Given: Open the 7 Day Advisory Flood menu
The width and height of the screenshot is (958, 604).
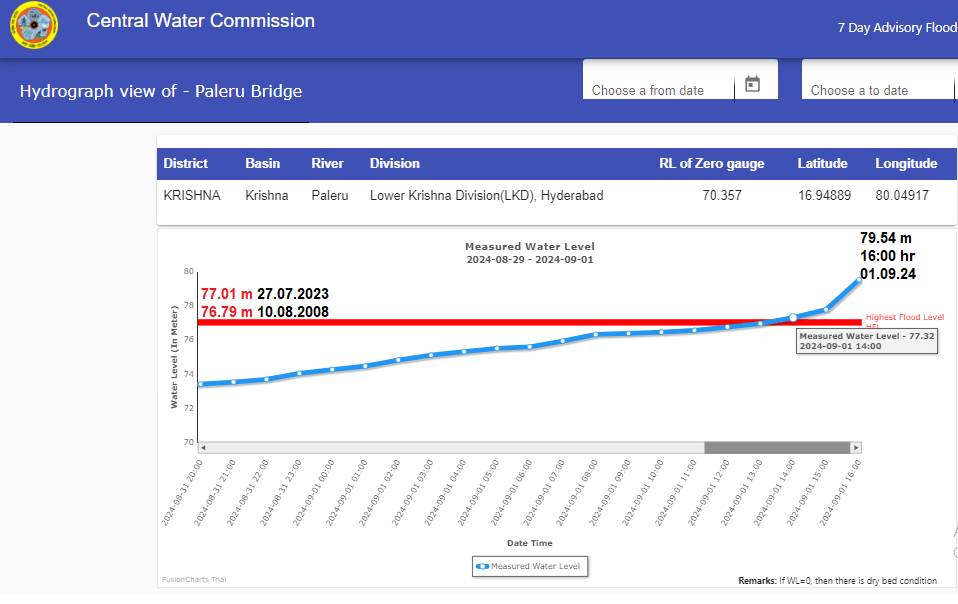Looking at the screenshot, I should click(896, 28).
